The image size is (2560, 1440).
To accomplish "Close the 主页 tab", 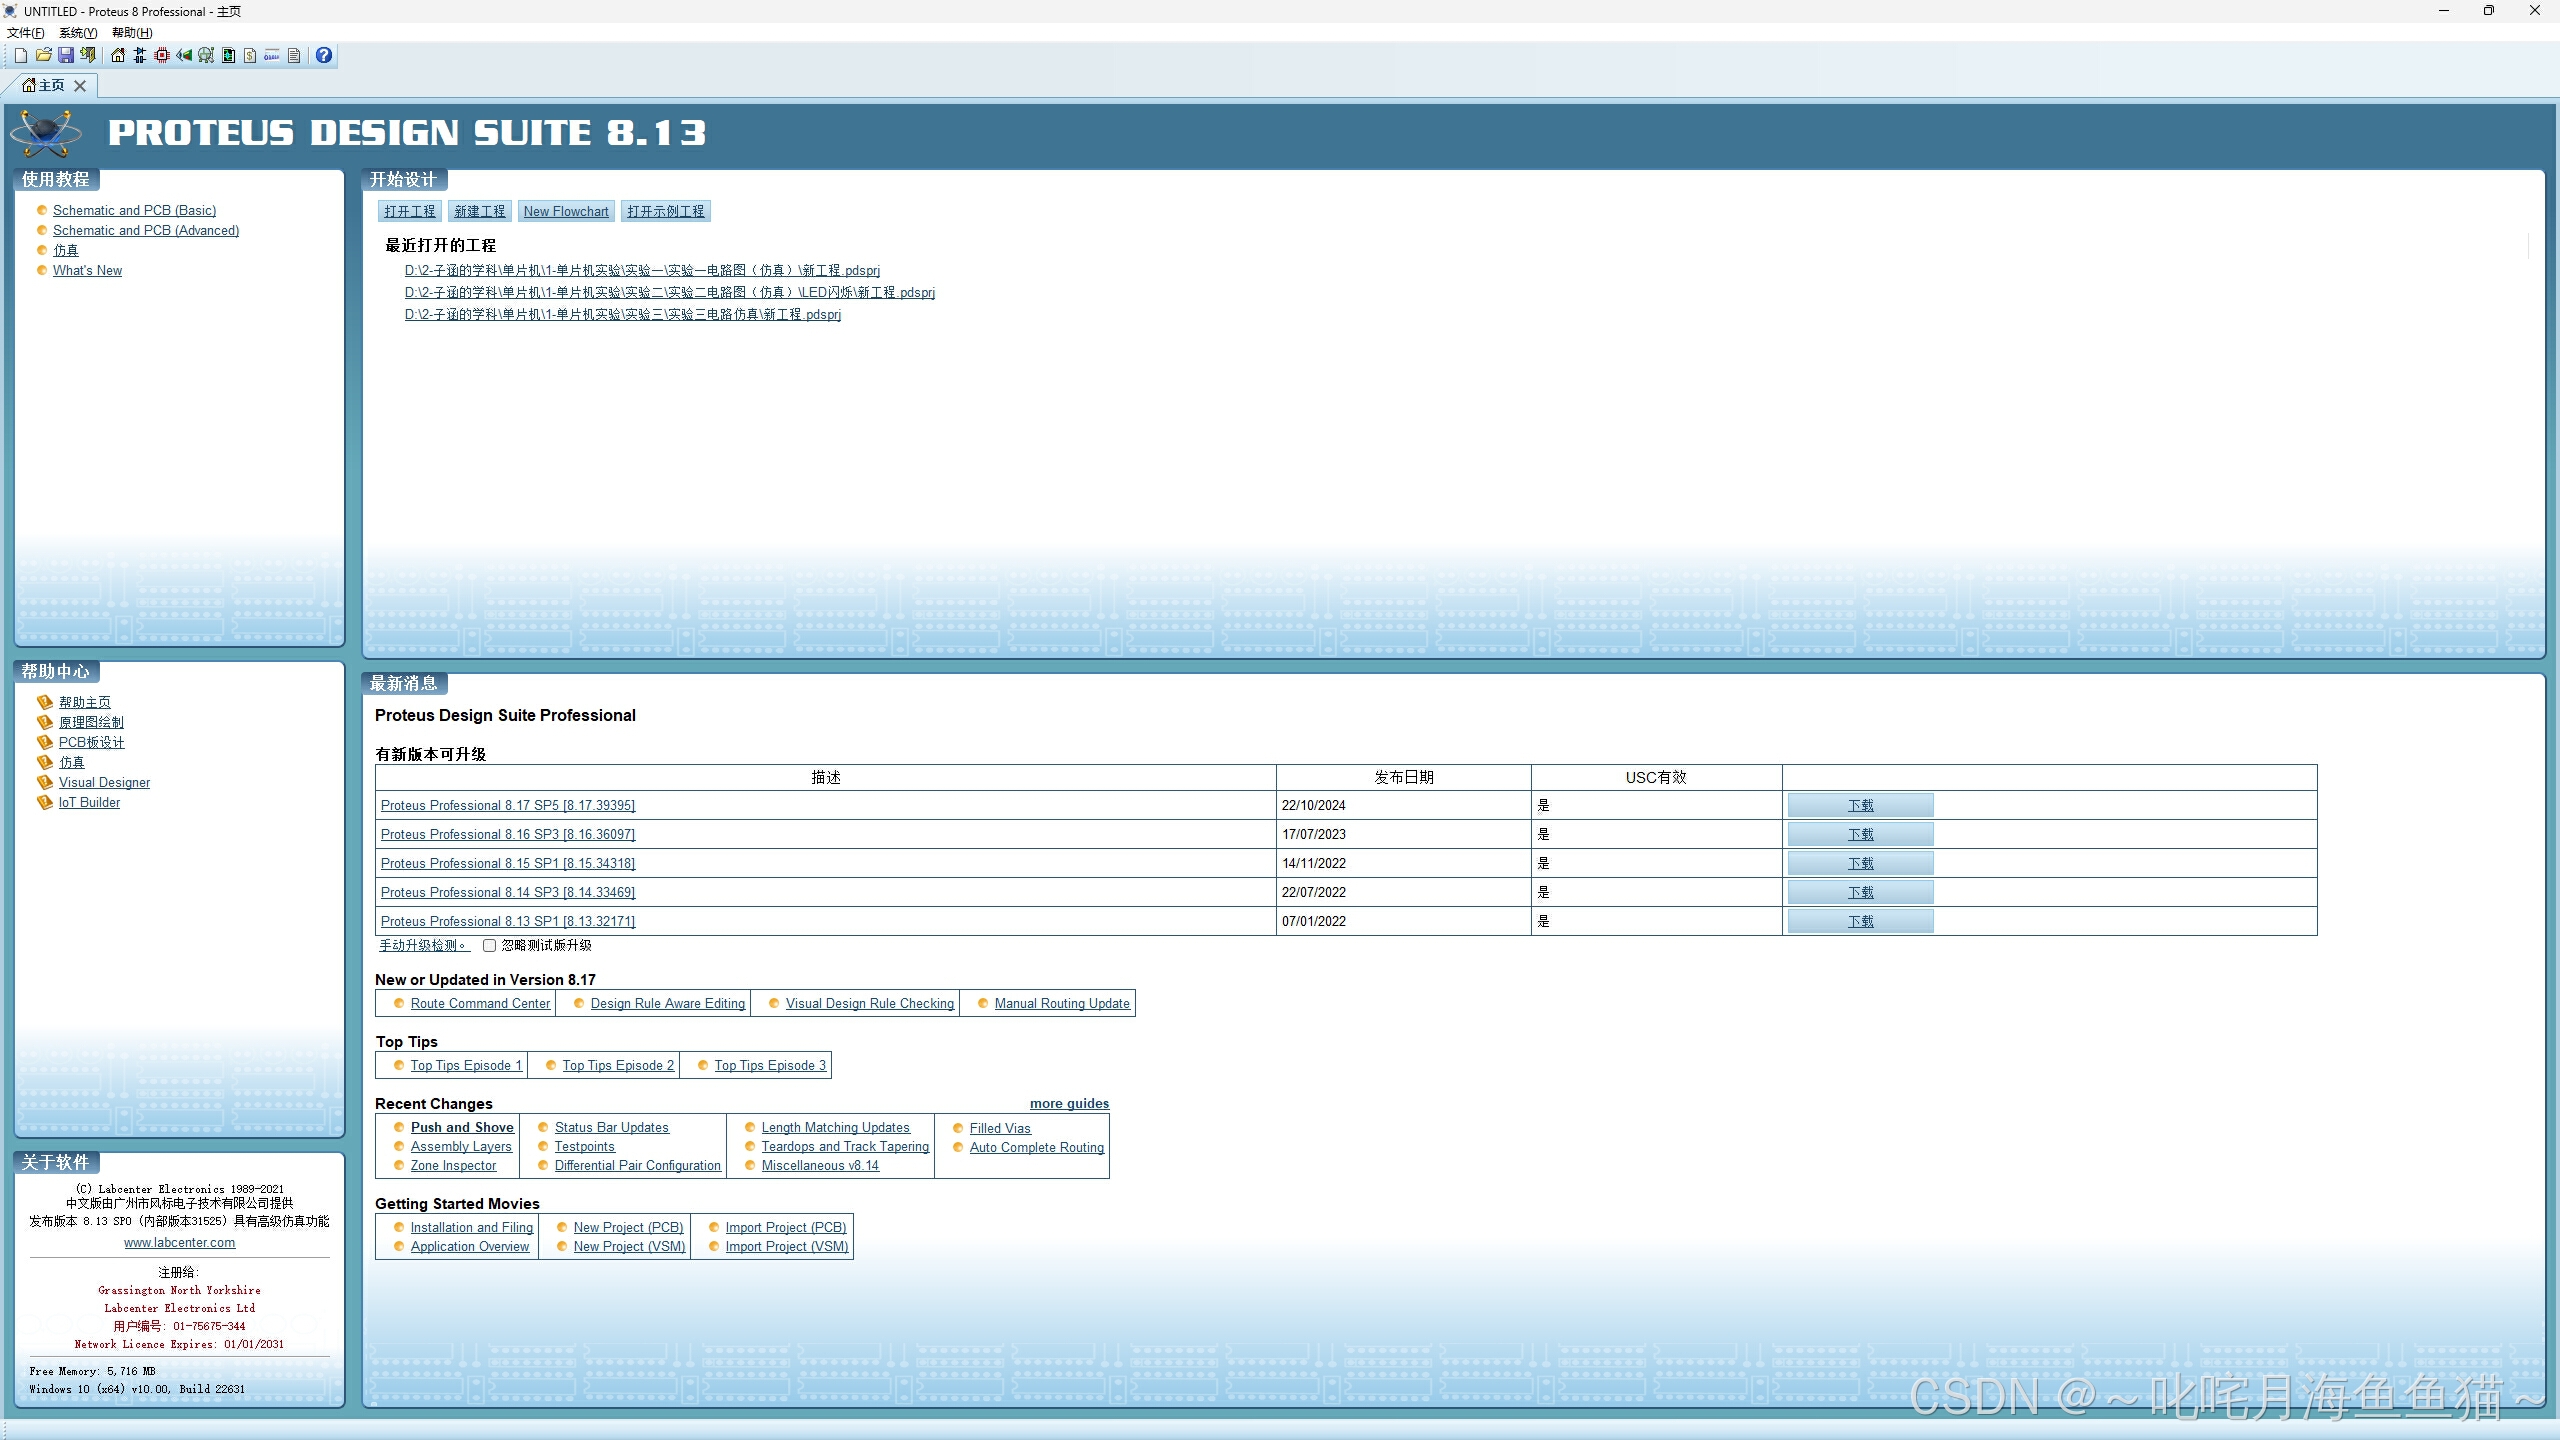I will coord(80,86).
